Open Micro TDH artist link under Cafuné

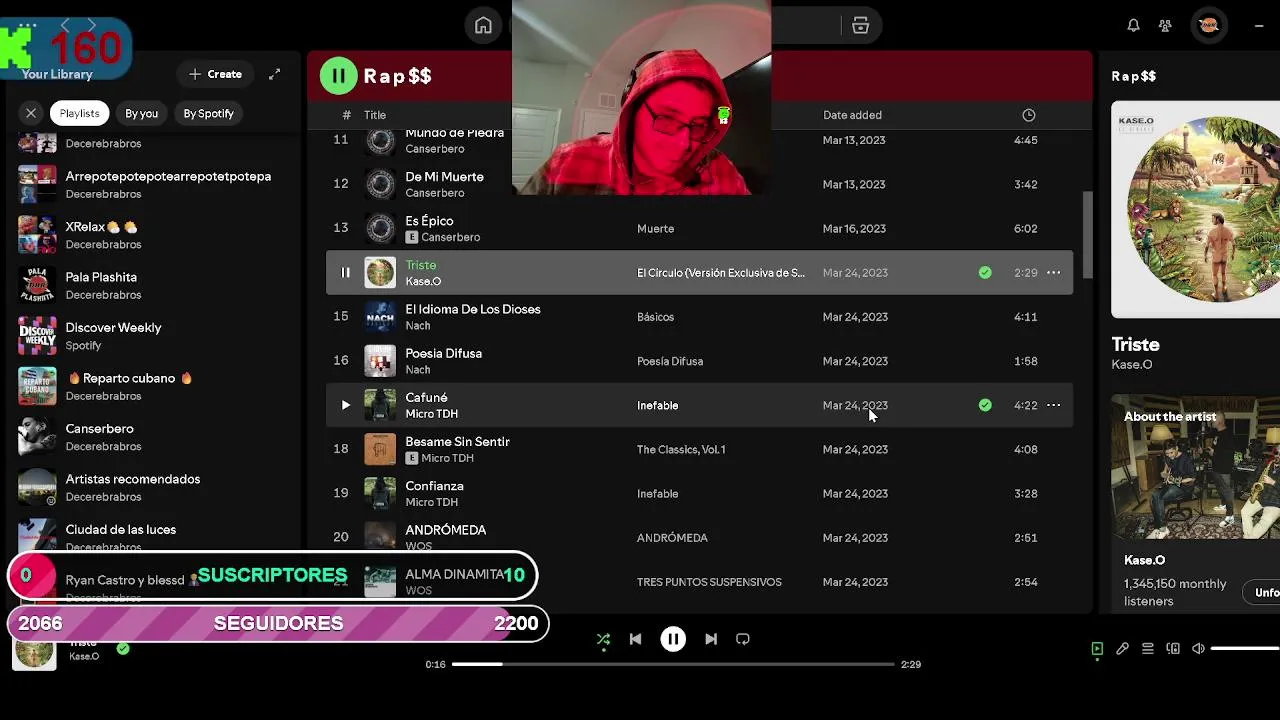tap(431, 414)
